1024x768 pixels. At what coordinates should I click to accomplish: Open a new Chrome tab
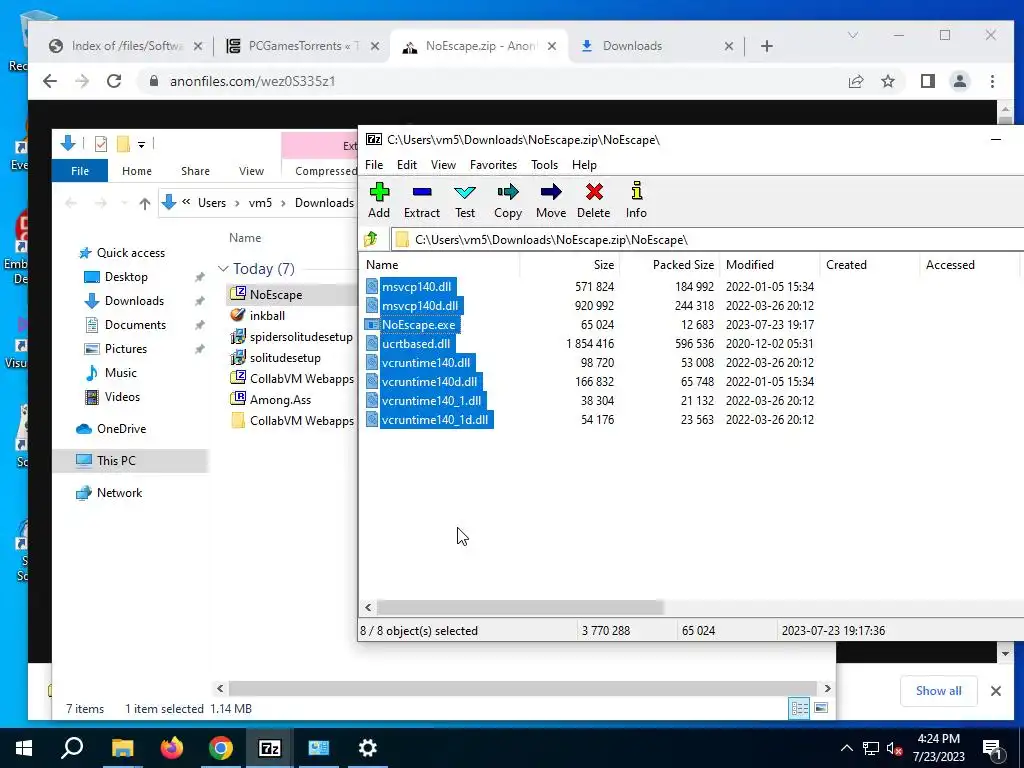tap(767, 46)
